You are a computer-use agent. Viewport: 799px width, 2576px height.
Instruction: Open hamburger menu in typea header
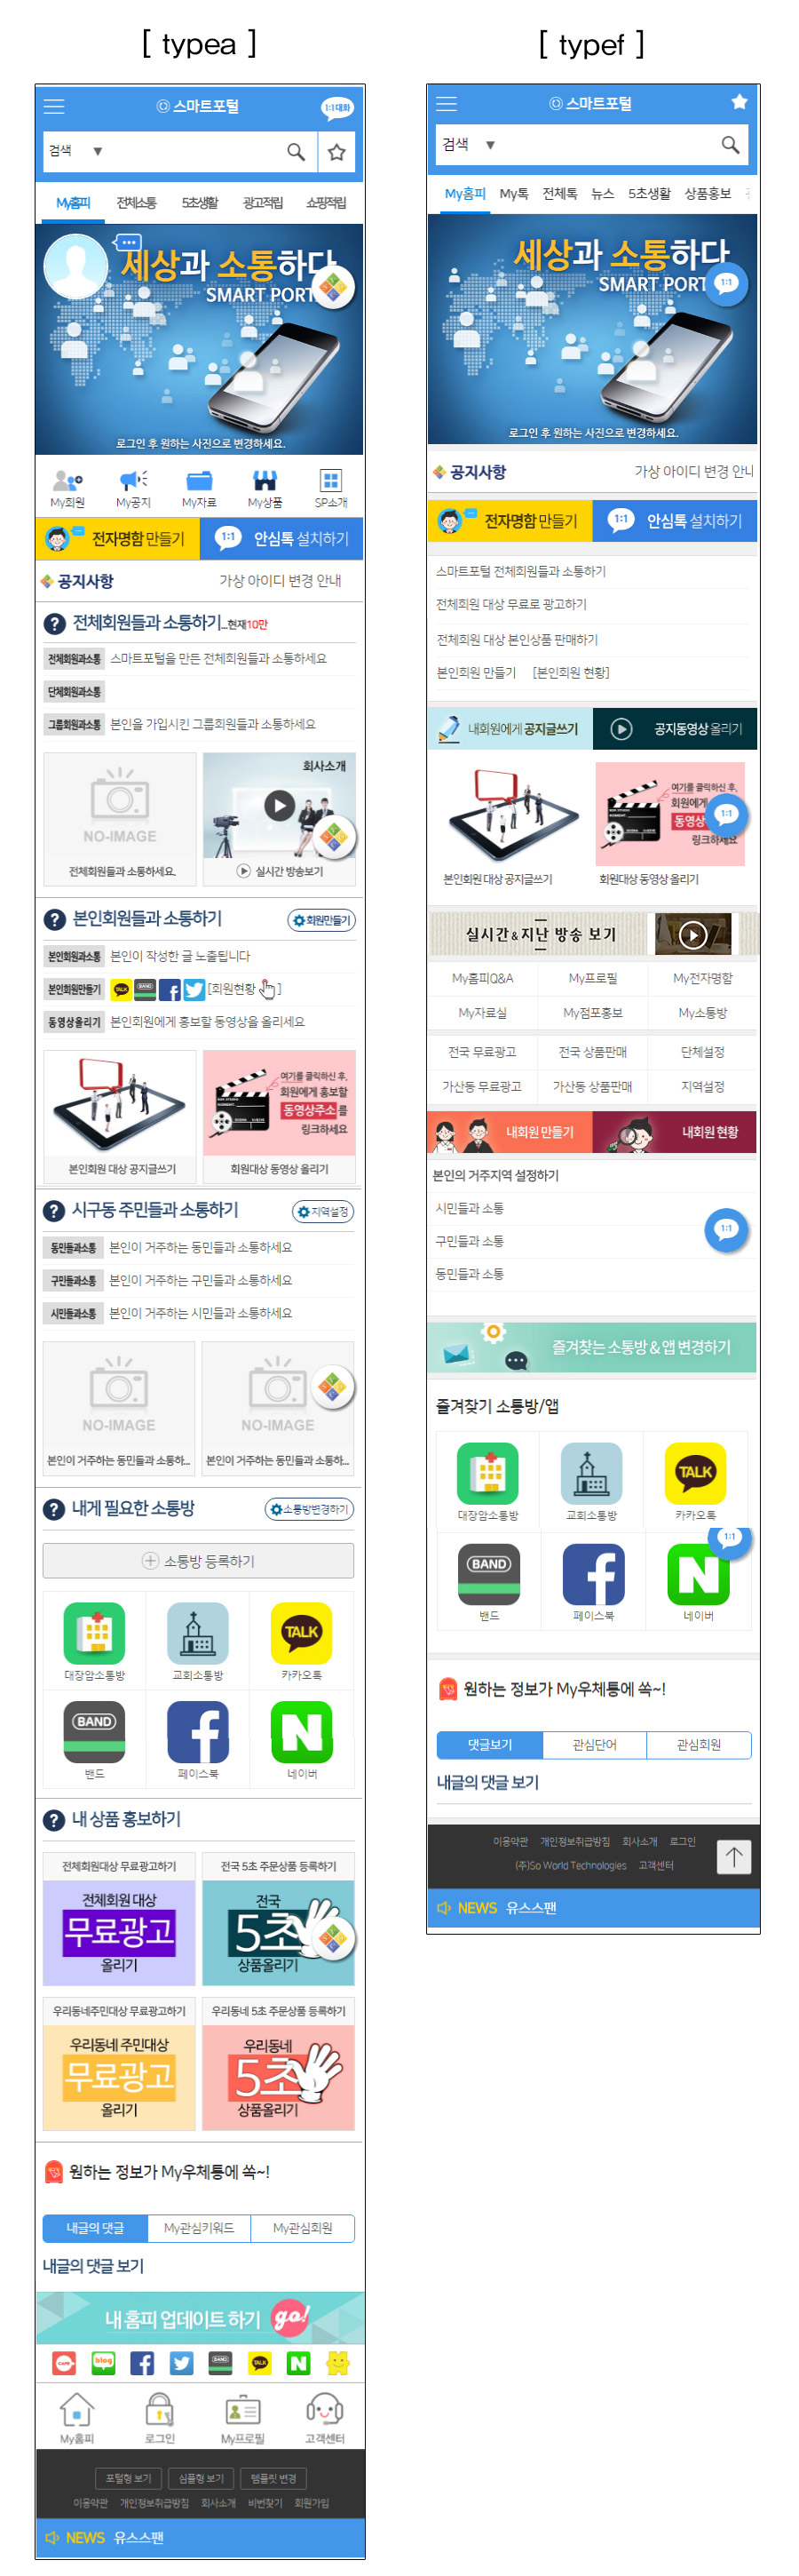tap(54, 106)
